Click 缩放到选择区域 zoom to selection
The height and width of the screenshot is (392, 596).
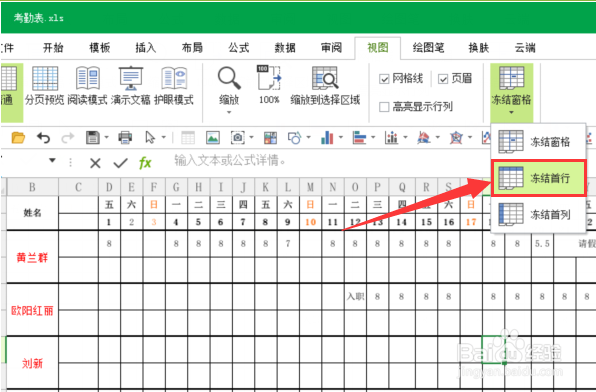coord(325,86)
